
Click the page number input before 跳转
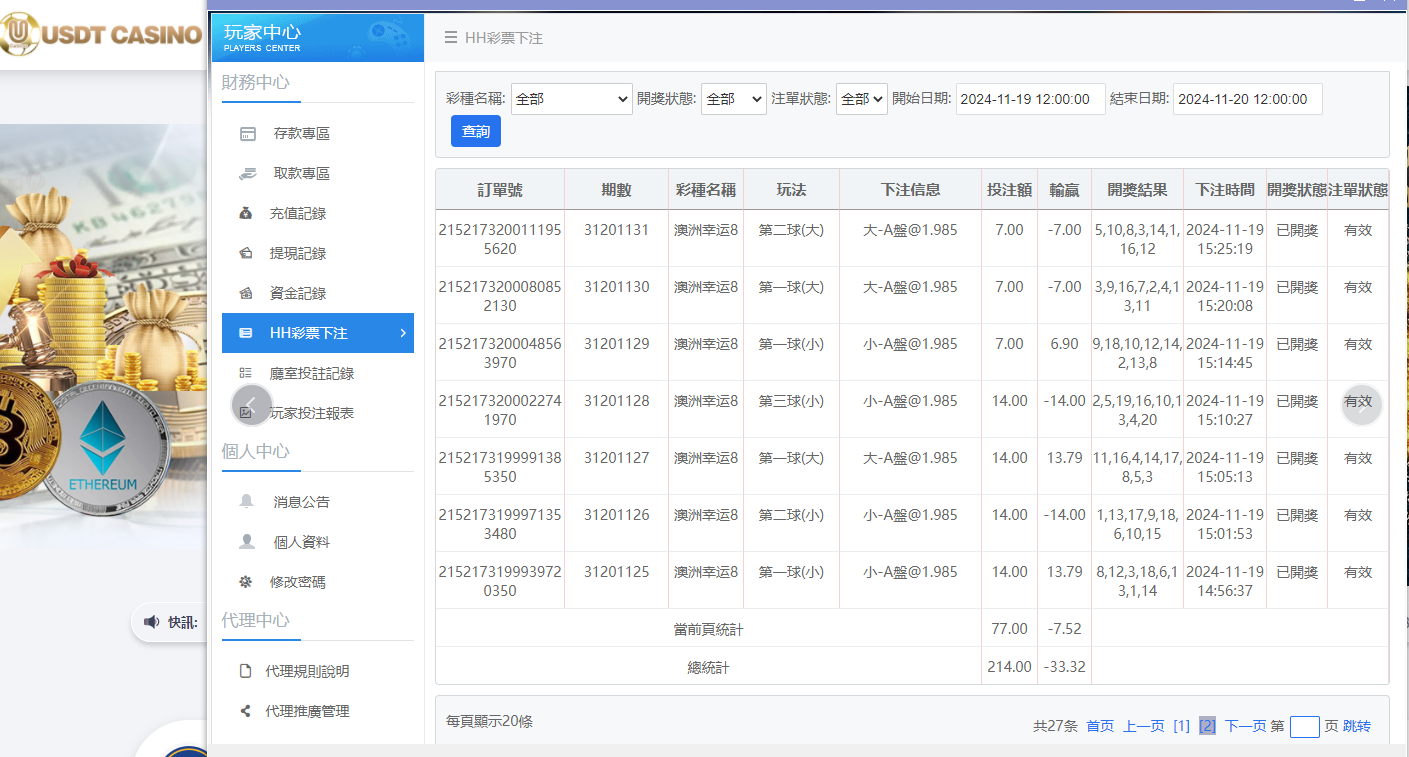coord(1305,727)
